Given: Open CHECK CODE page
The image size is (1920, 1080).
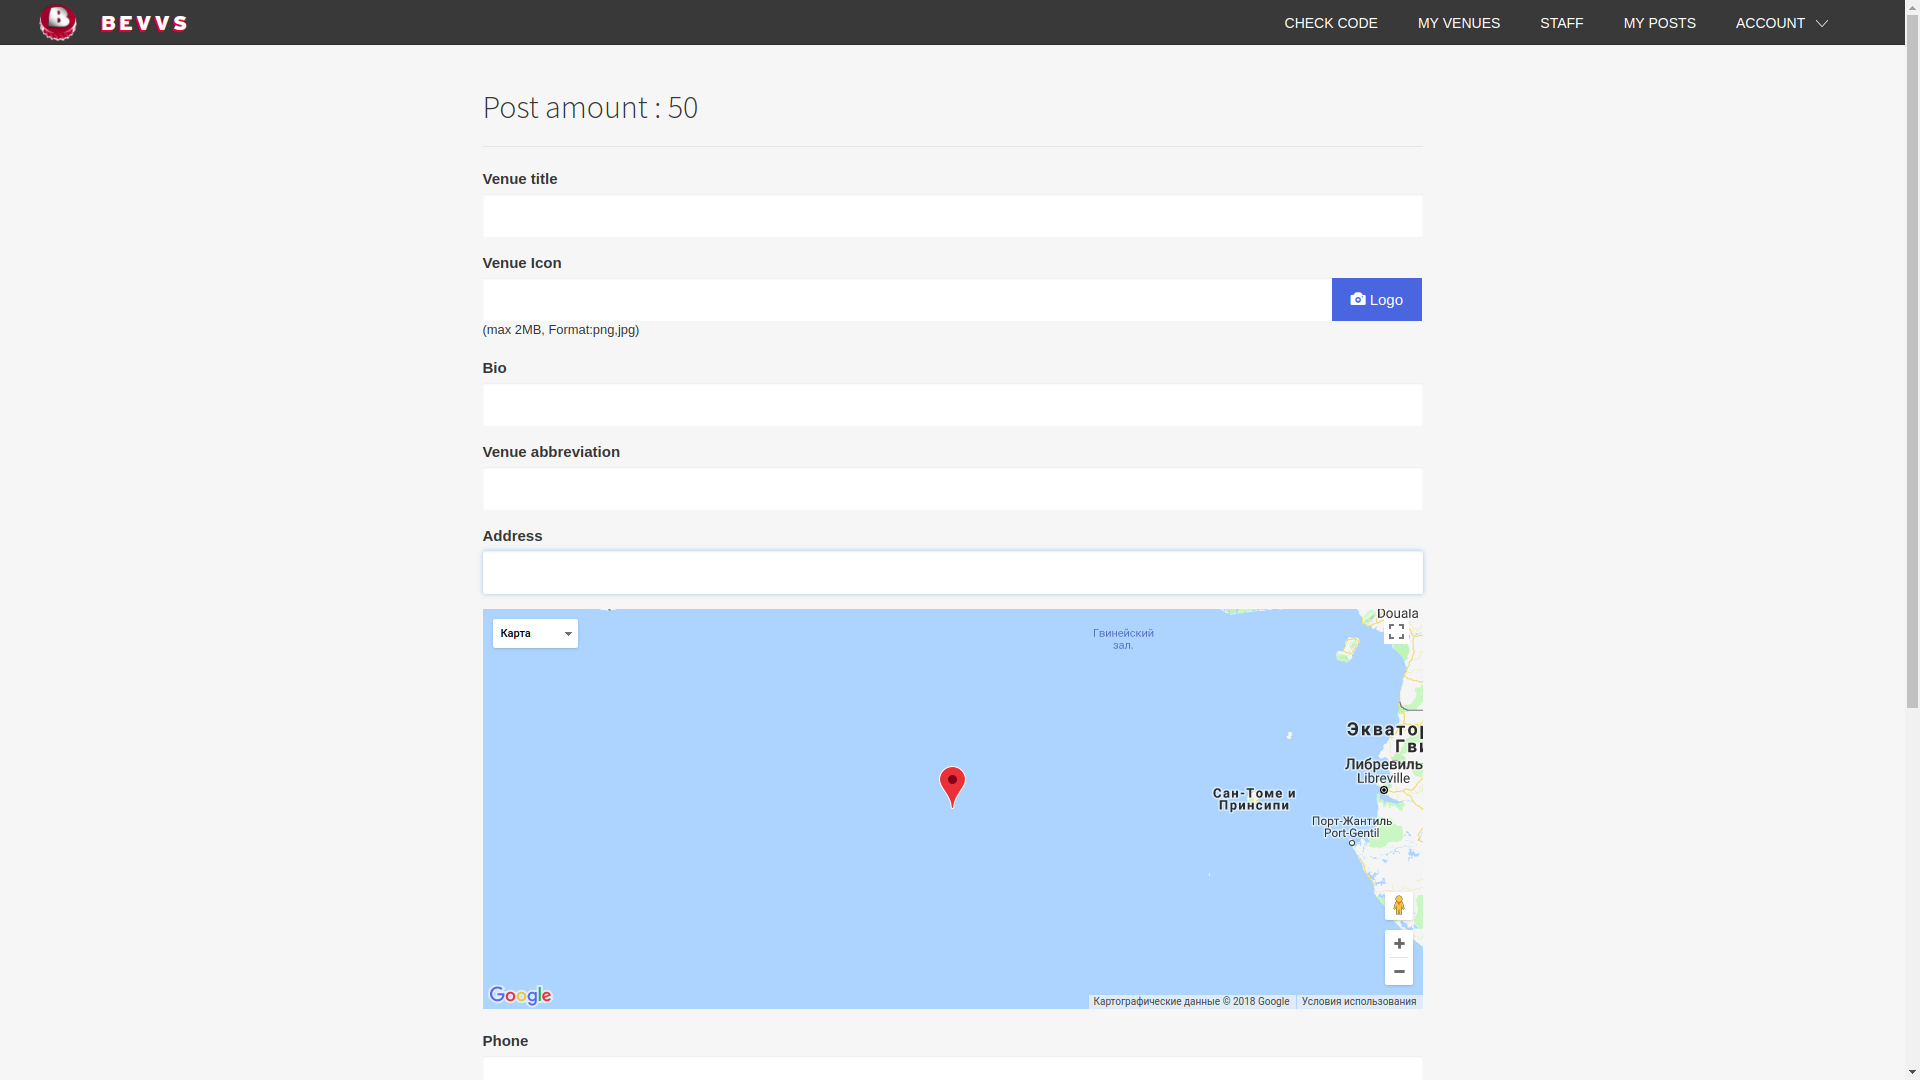Looking at the screenshot, I should click(x=1330, y=23).
